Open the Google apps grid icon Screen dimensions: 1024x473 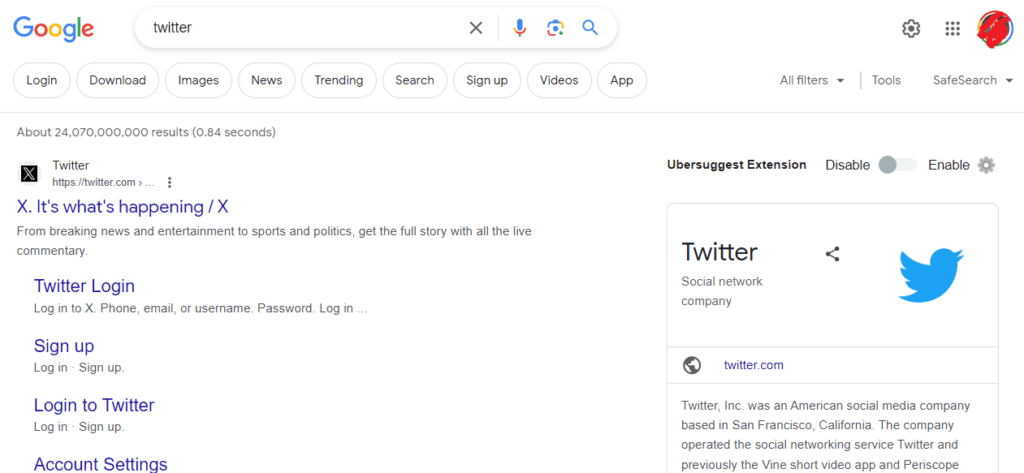point(953,28)
